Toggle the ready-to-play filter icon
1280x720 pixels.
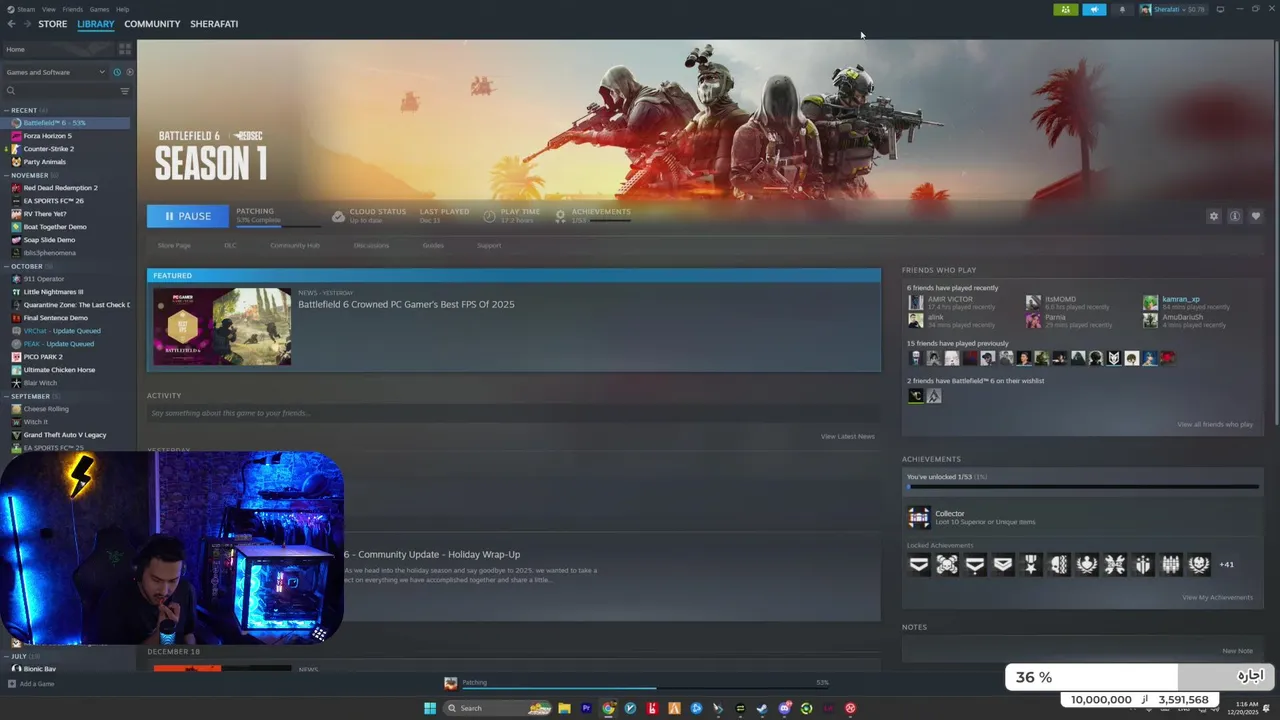pyautogui.click(x=130, y=72)
